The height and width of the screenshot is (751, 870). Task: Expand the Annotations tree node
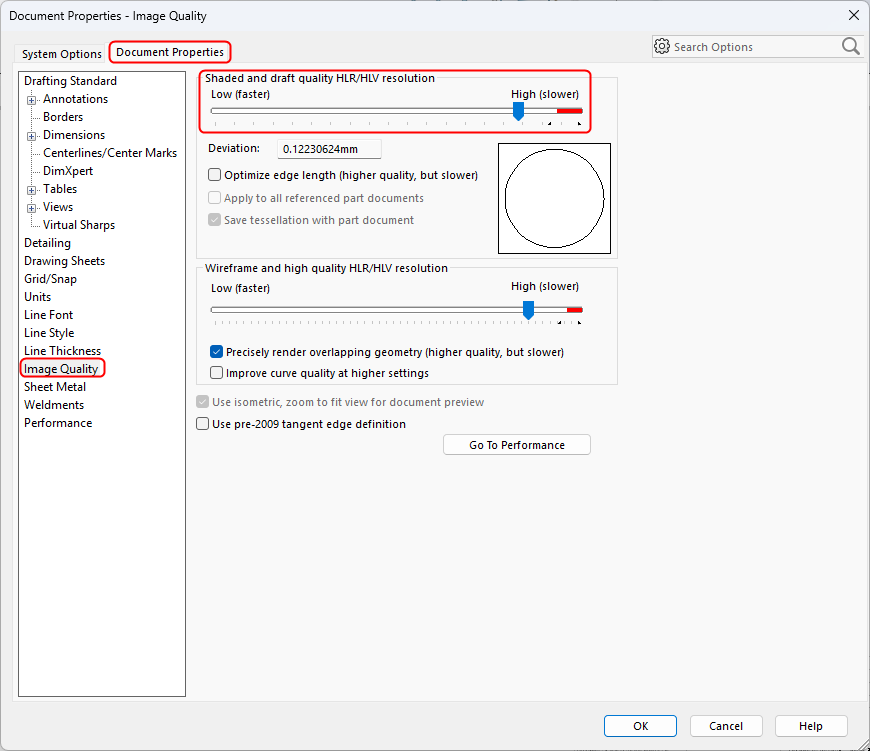coord(32,99)
